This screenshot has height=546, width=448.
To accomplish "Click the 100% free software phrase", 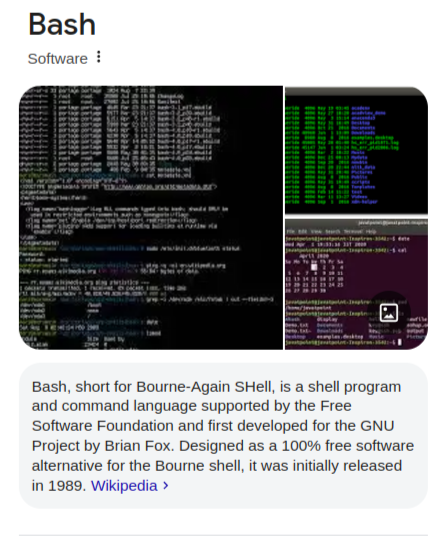I will [348, 446].
